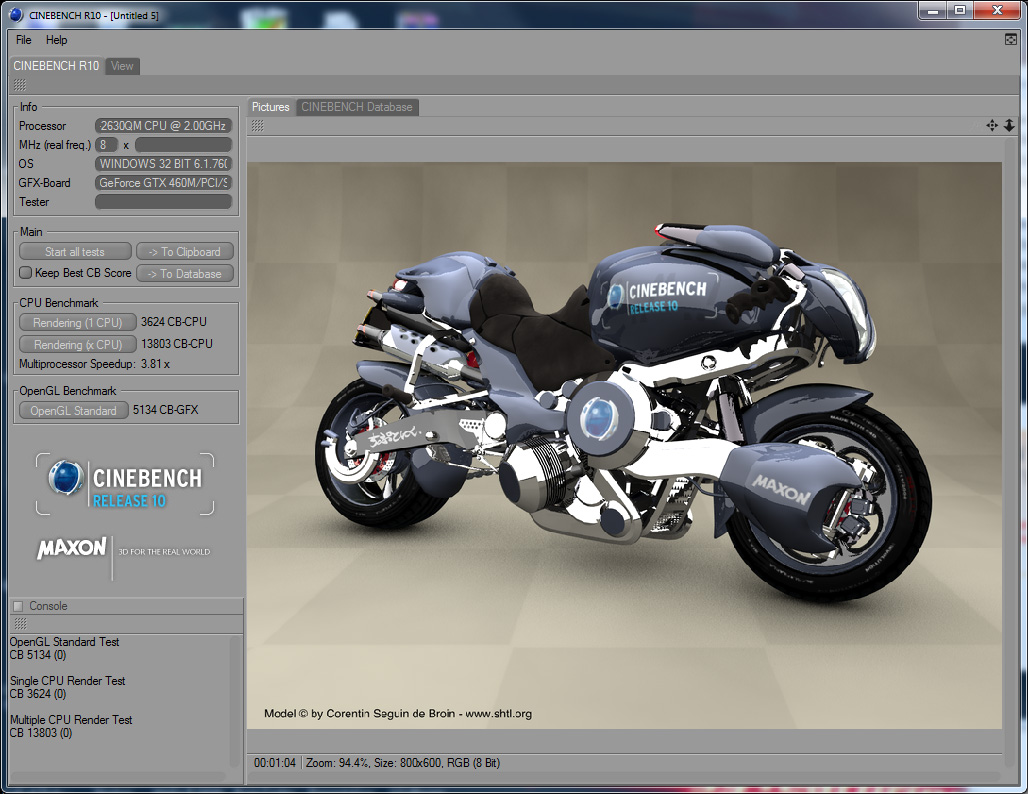The width and height of the screenshot is (1028, 794).
Task: Click the Single CPU Render Test console line
Action: coord(68,681)
